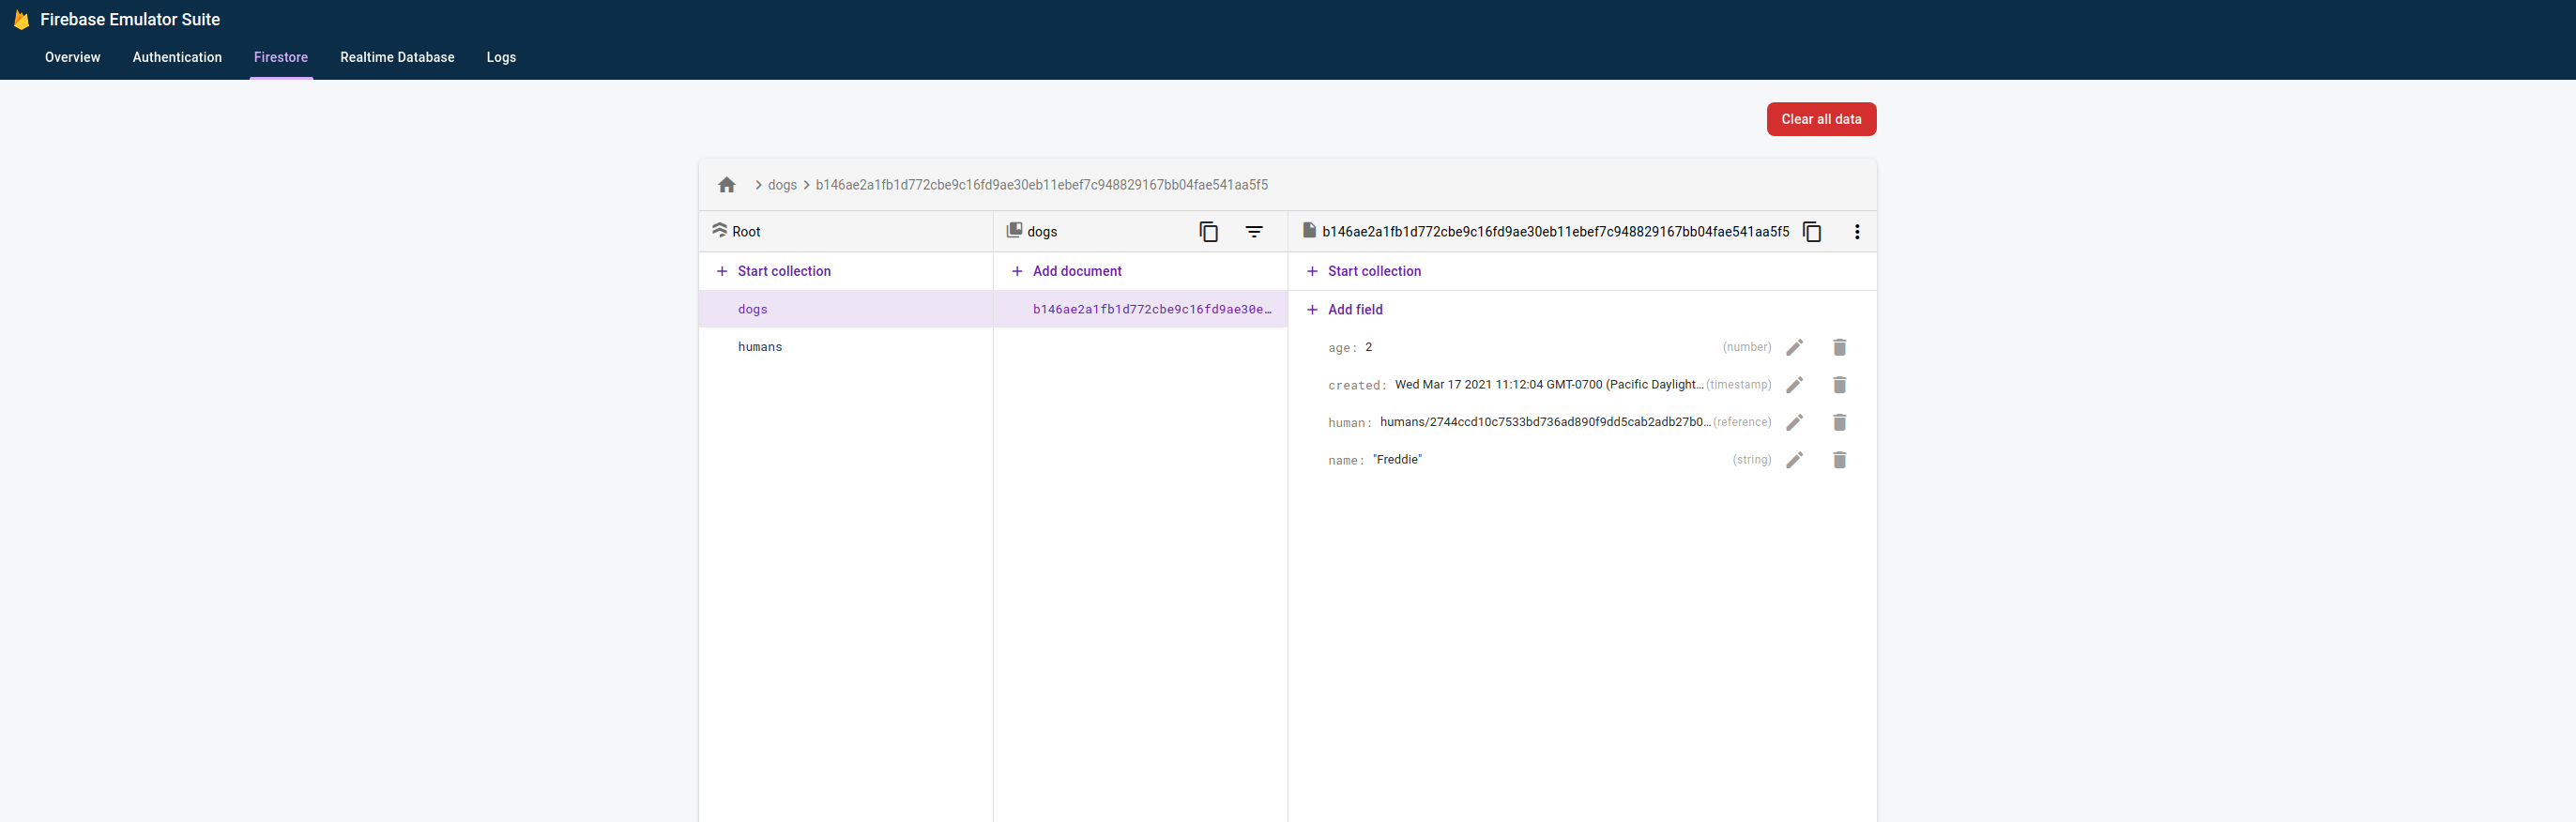Open the Overview tab
Image resolution: width=2576 pixels, height=822 pixels.
pos(73,57)
